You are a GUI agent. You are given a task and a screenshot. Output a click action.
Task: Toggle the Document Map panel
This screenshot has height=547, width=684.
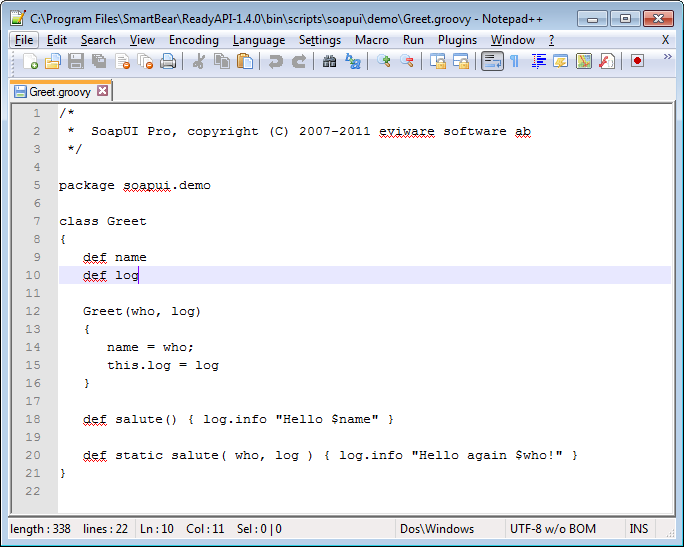(x=584, y=61)
